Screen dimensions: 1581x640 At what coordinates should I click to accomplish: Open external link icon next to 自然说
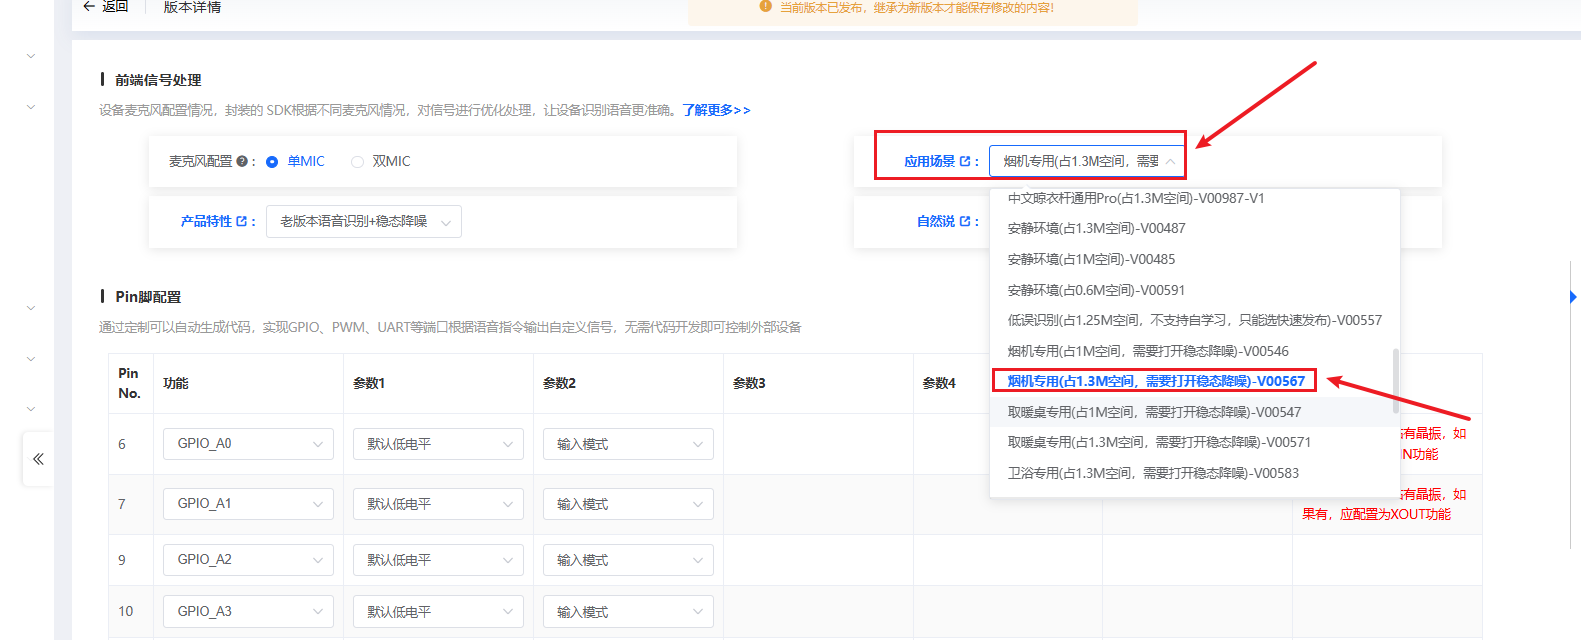tap(965, 221)
